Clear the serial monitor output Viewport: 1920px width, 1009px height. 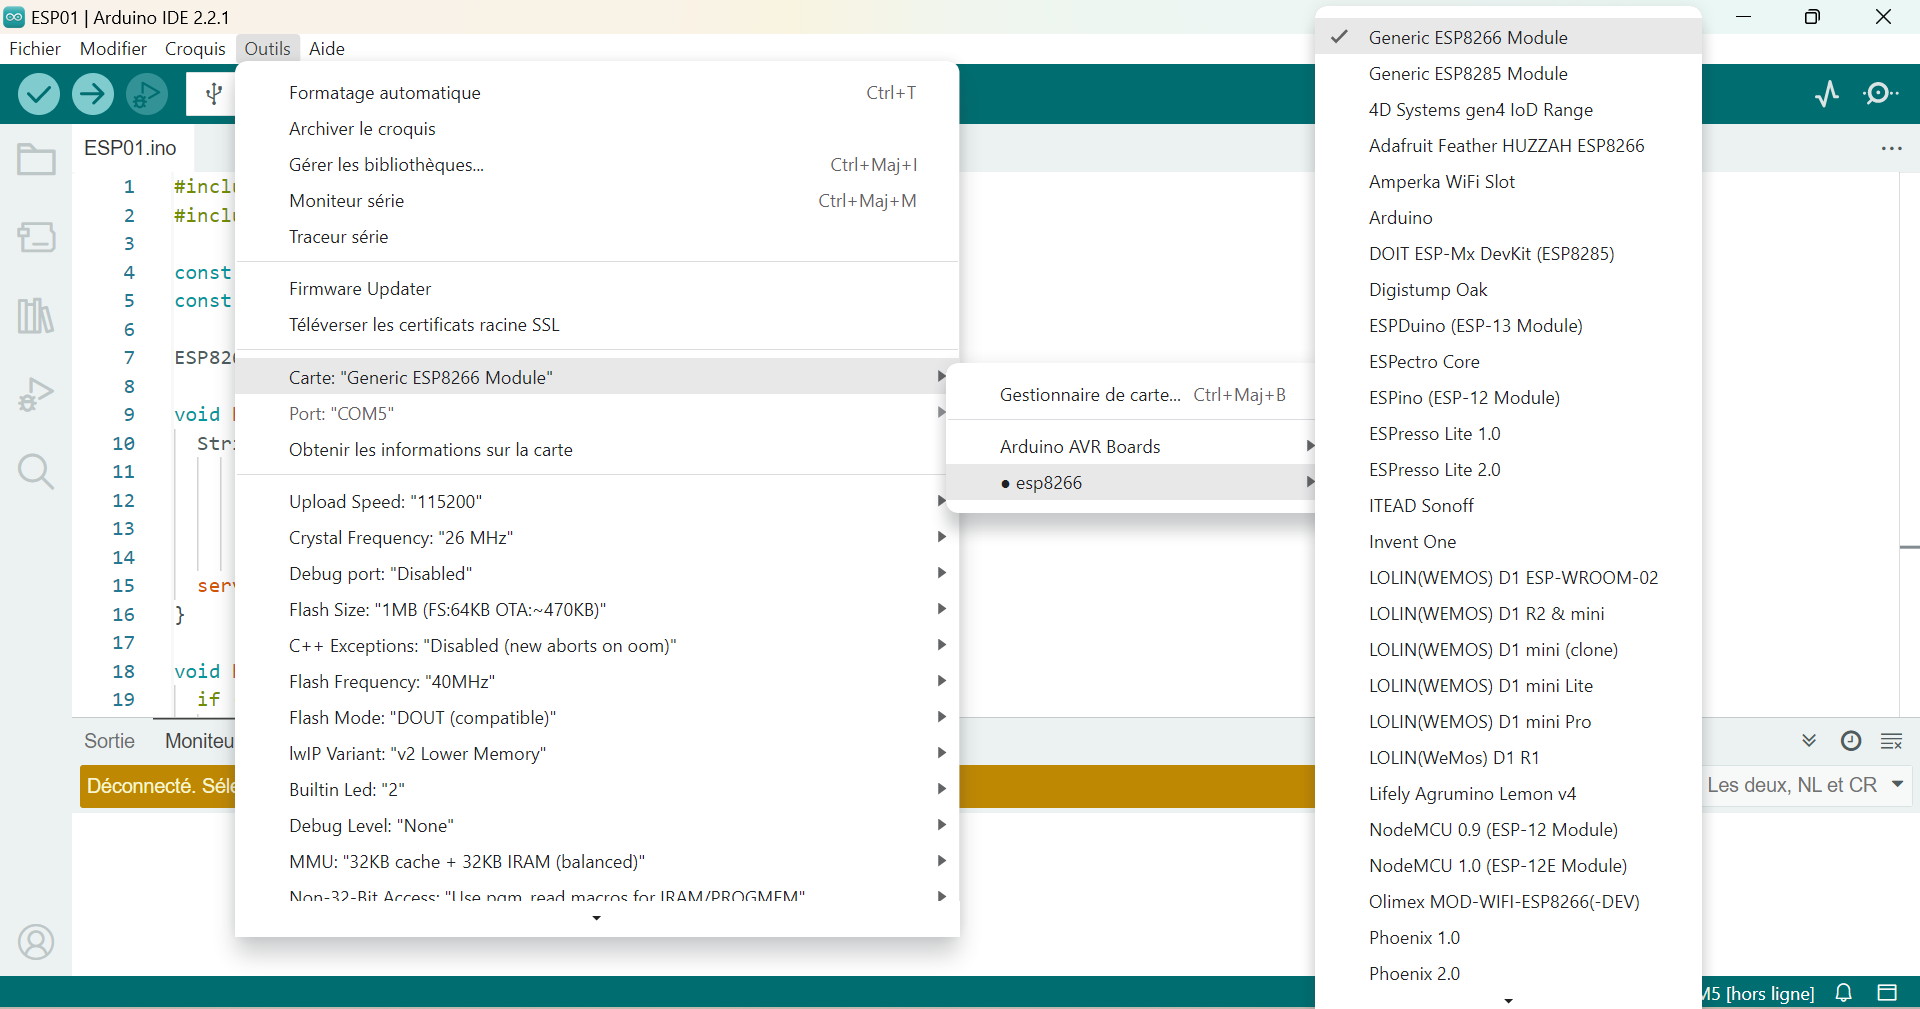coord(1892,741)
